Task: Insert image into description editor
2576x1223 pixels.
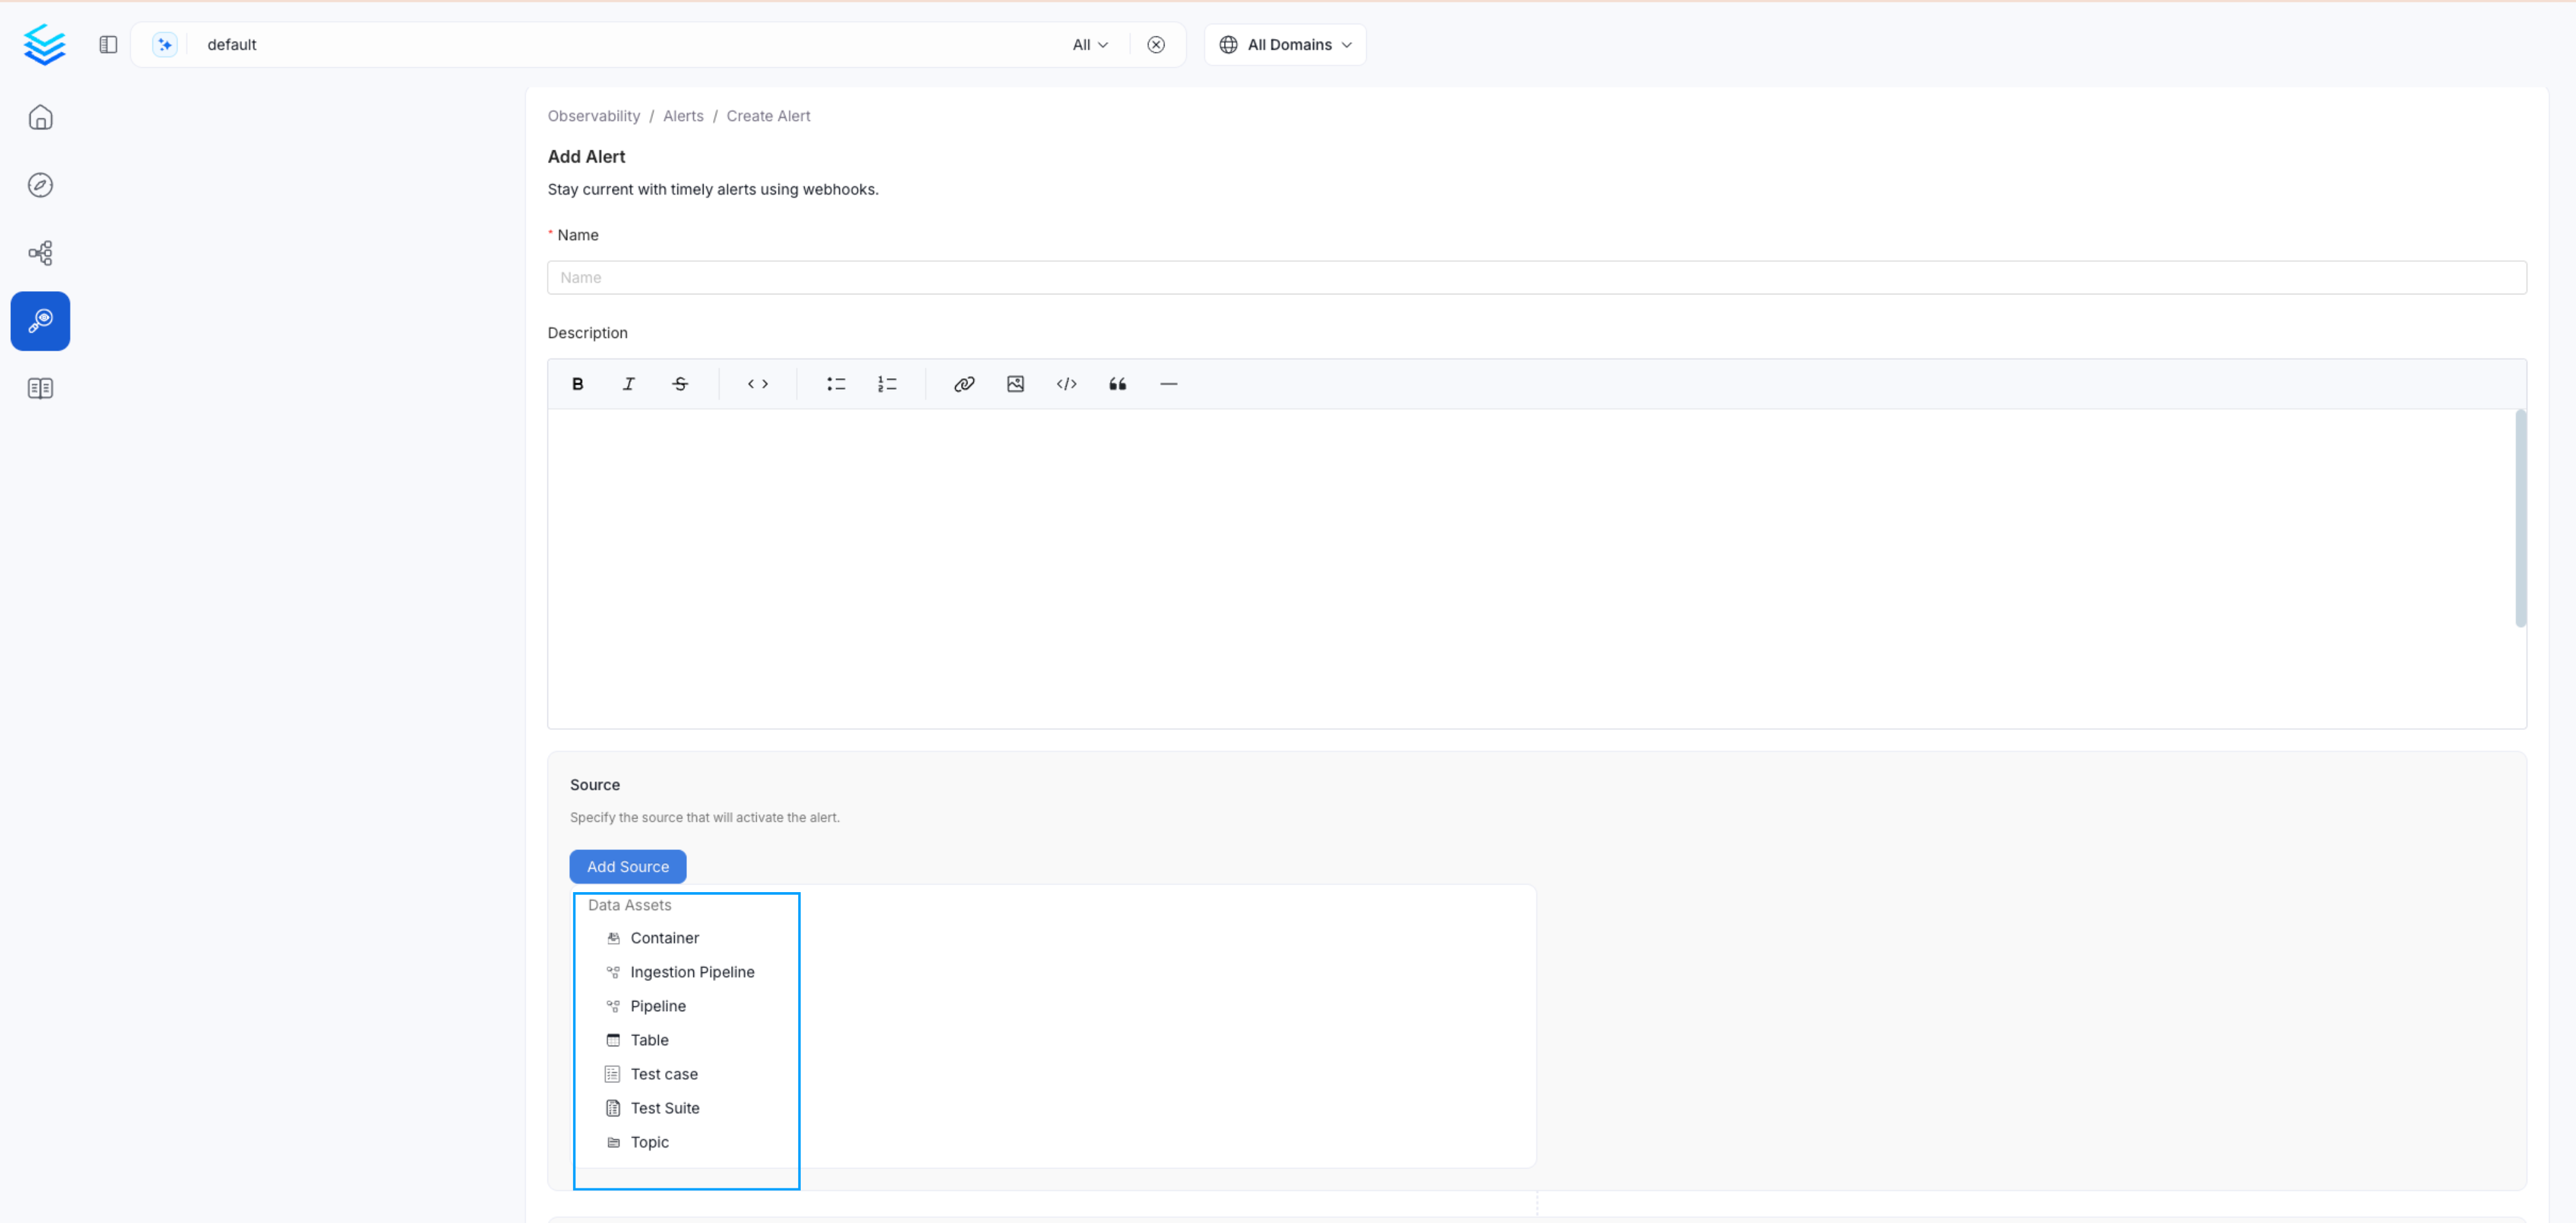Action: tap(1015, 384)
